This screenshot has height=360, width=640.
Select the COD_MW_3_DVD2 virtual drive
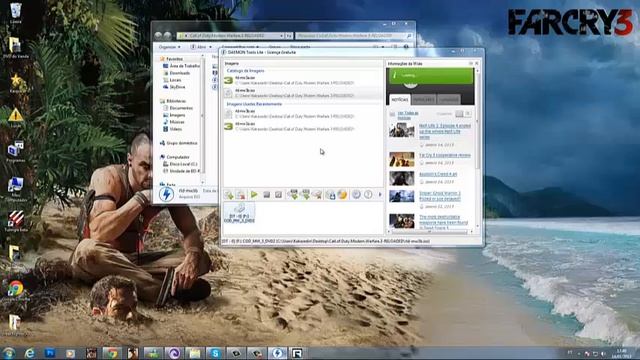pyautogui.click(x=239, y=213)
